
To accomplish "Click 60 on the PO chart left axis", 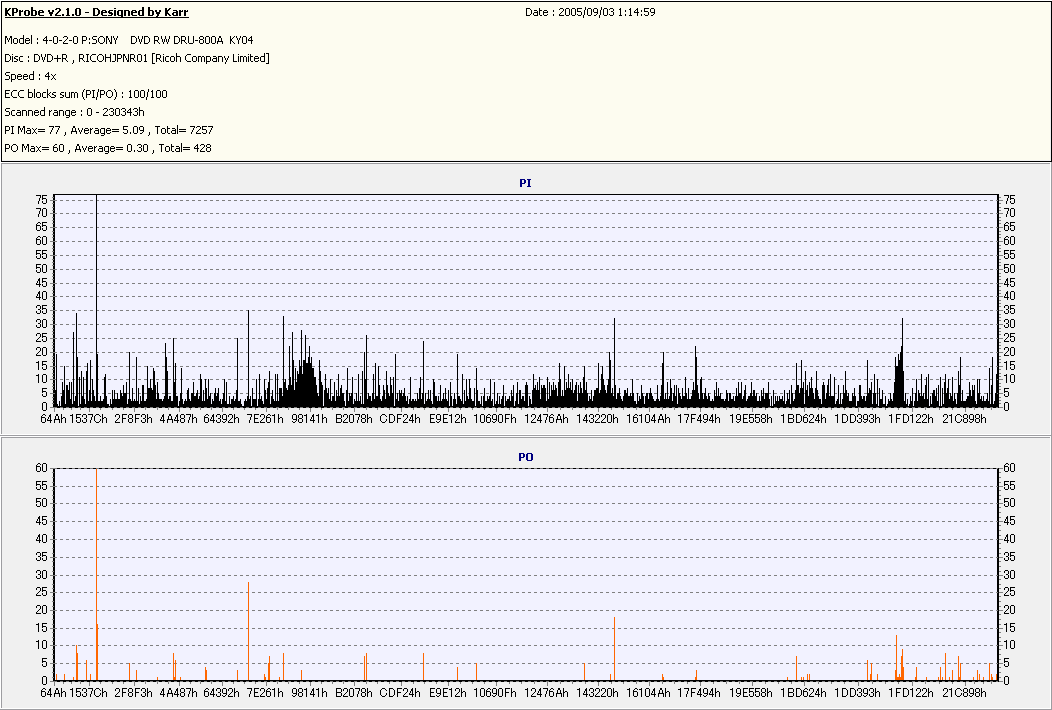I will pyautogui.click(x=42, y=468).
